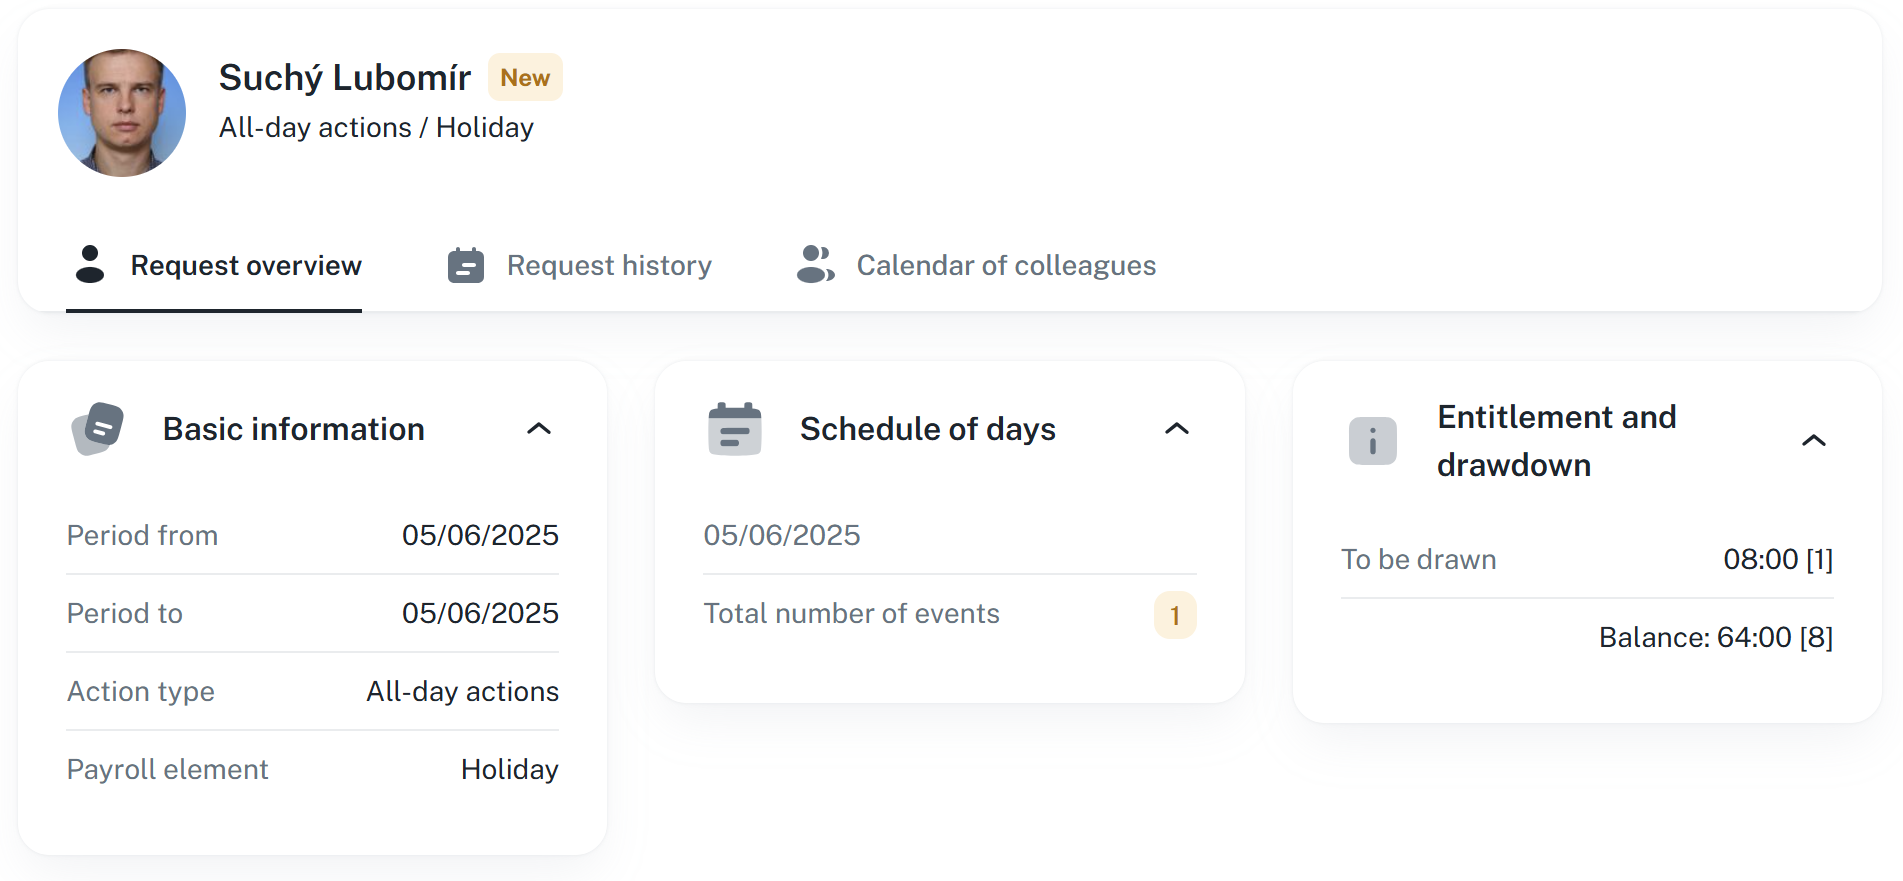The width and height of the screenshot is (1903, 881).
Task: Click the To be drawn value
Action: (x=1777, y=559)
